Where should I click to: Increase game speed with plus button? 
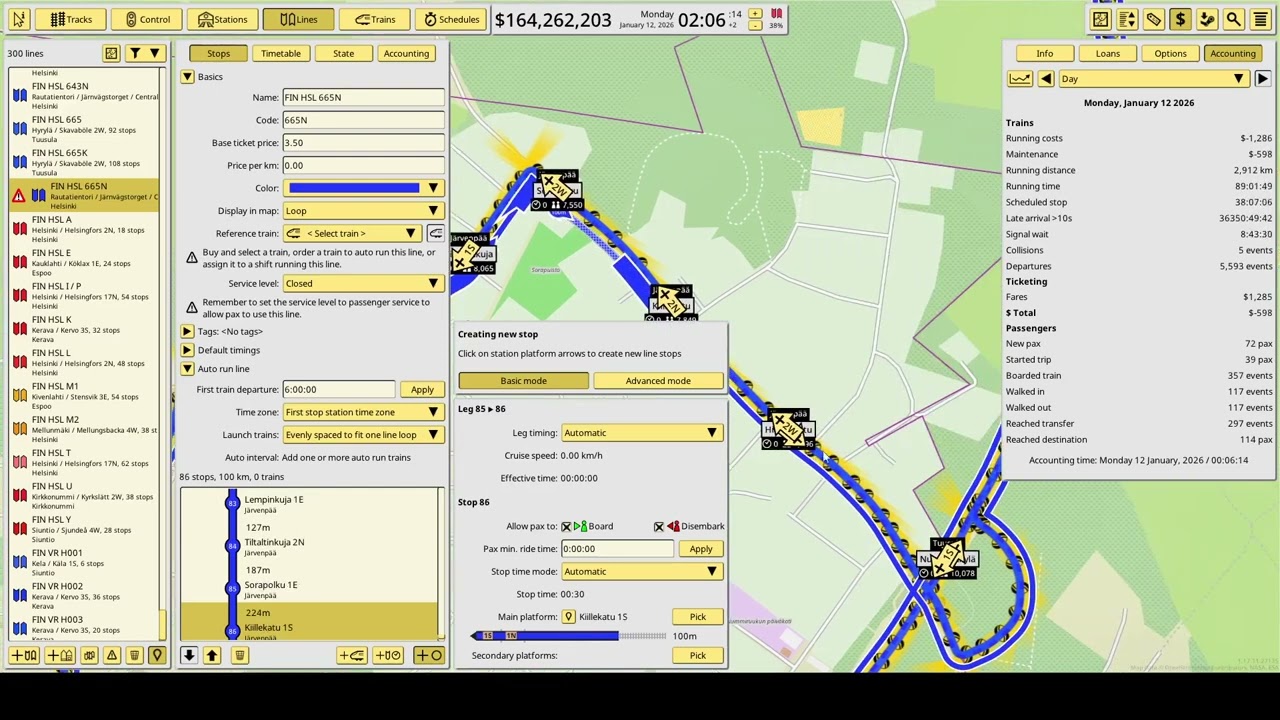(755, 14)
